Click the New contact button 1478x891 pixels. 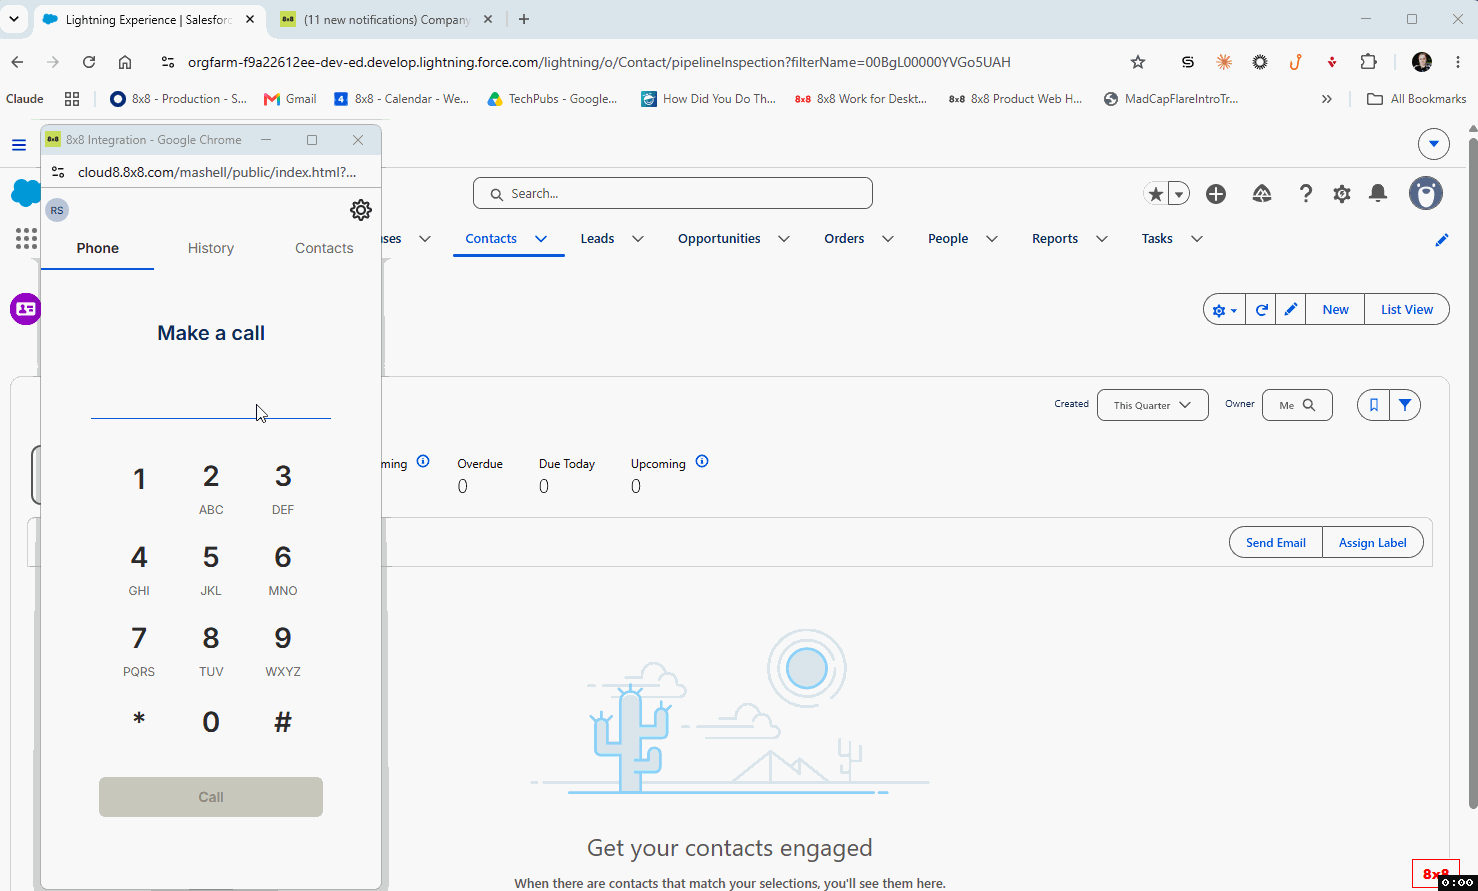pyautogui.click(x=1335, y=310)
